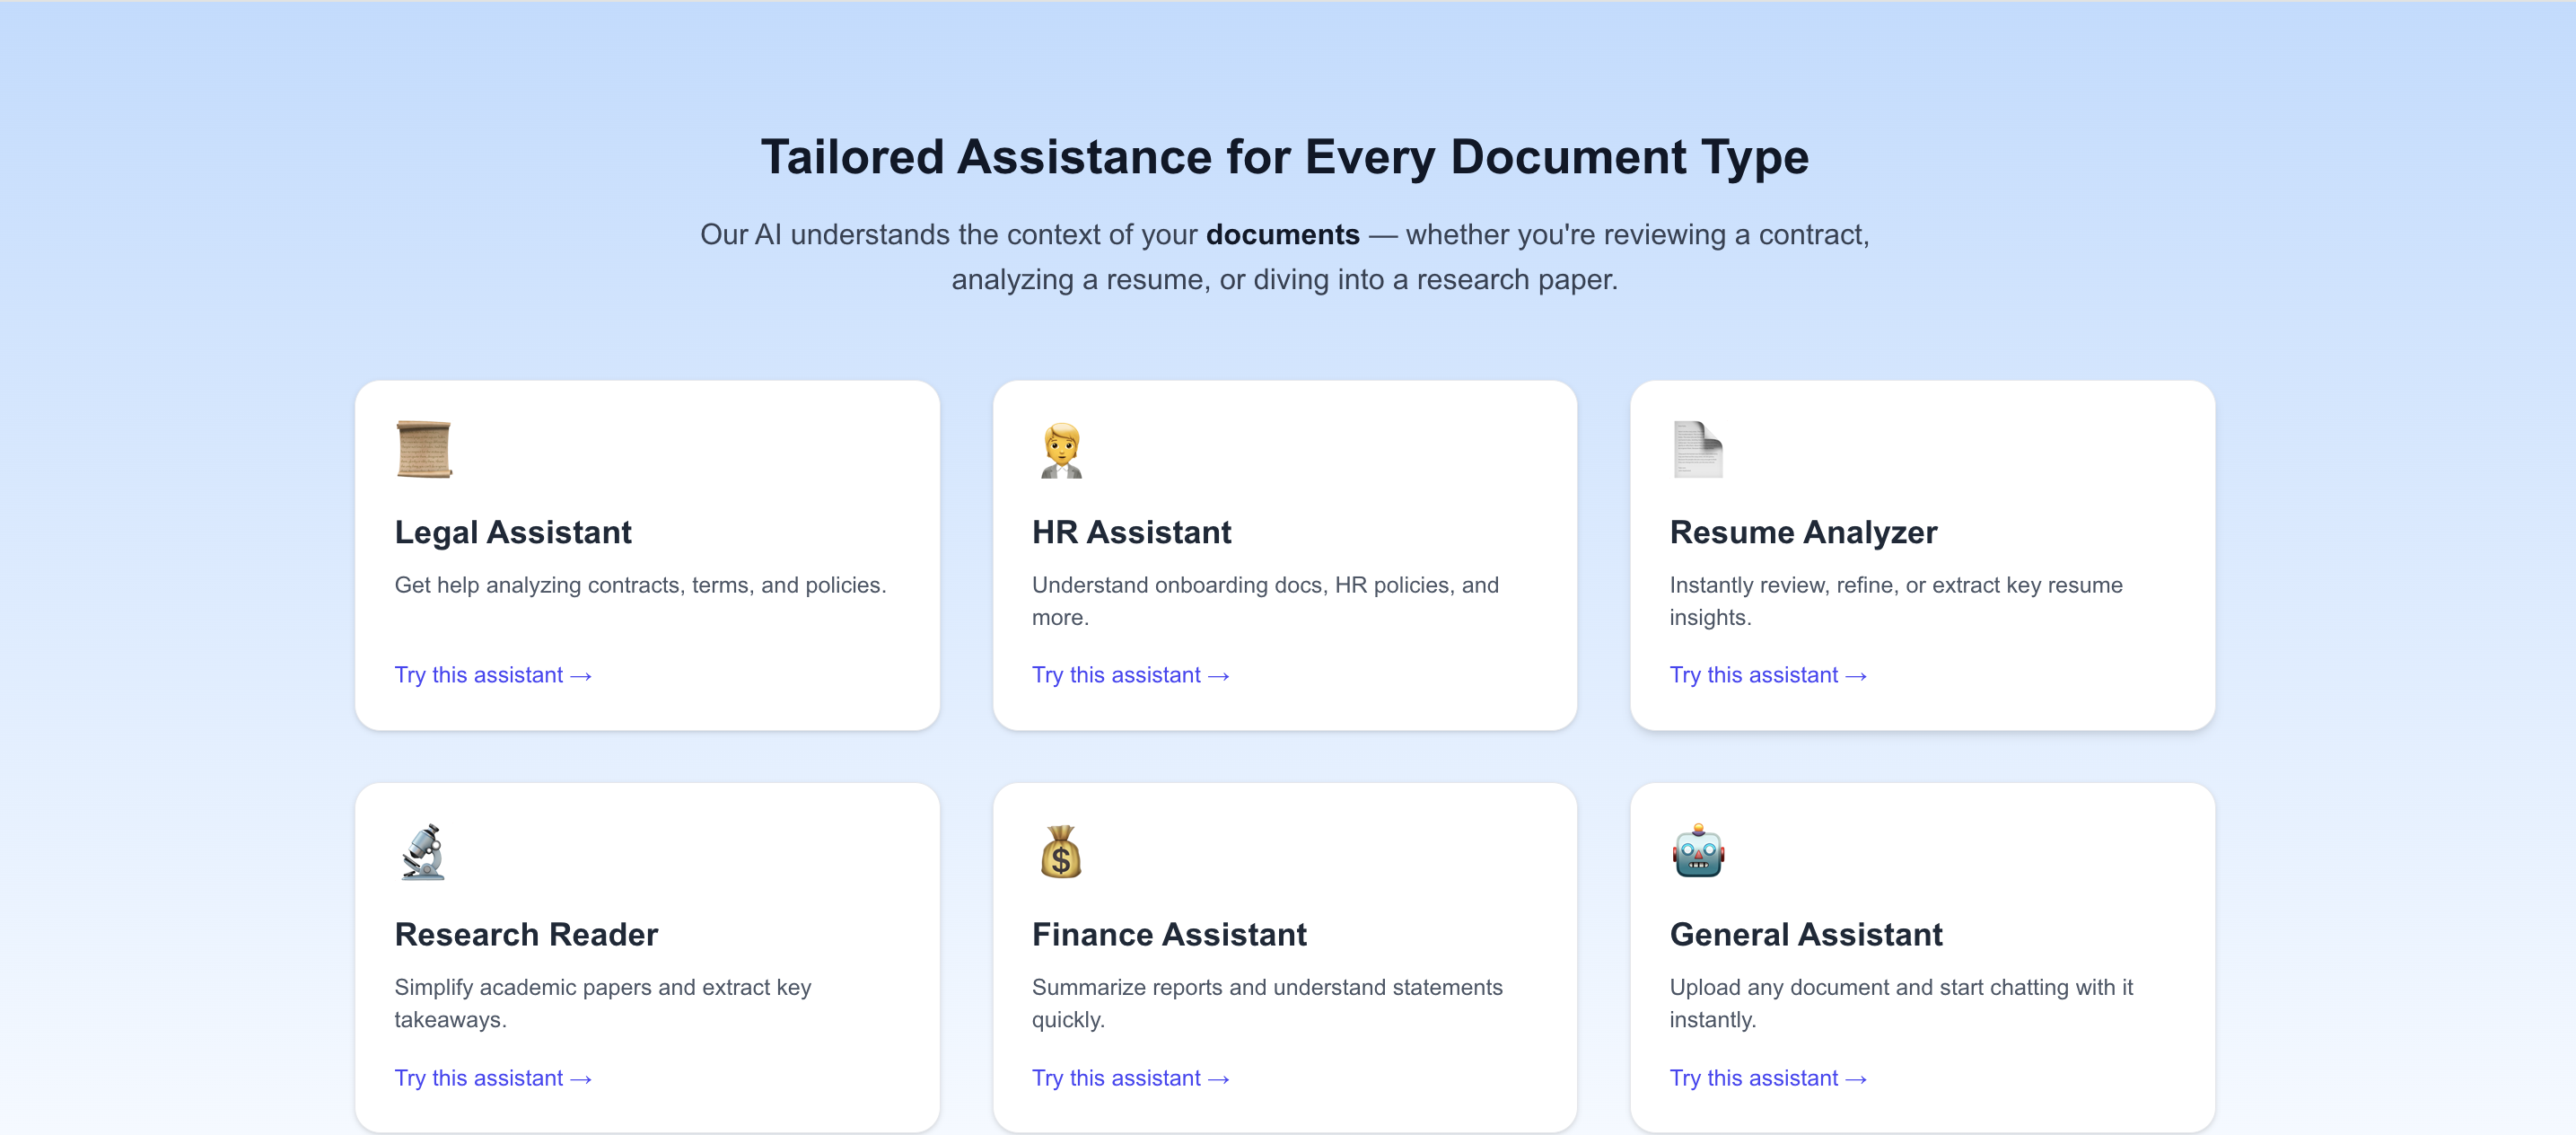The image size is (2576, 1135).
Task: Follow the Finance Assistant "Try this assistant" link
Action: [x=1130, y=1078]
